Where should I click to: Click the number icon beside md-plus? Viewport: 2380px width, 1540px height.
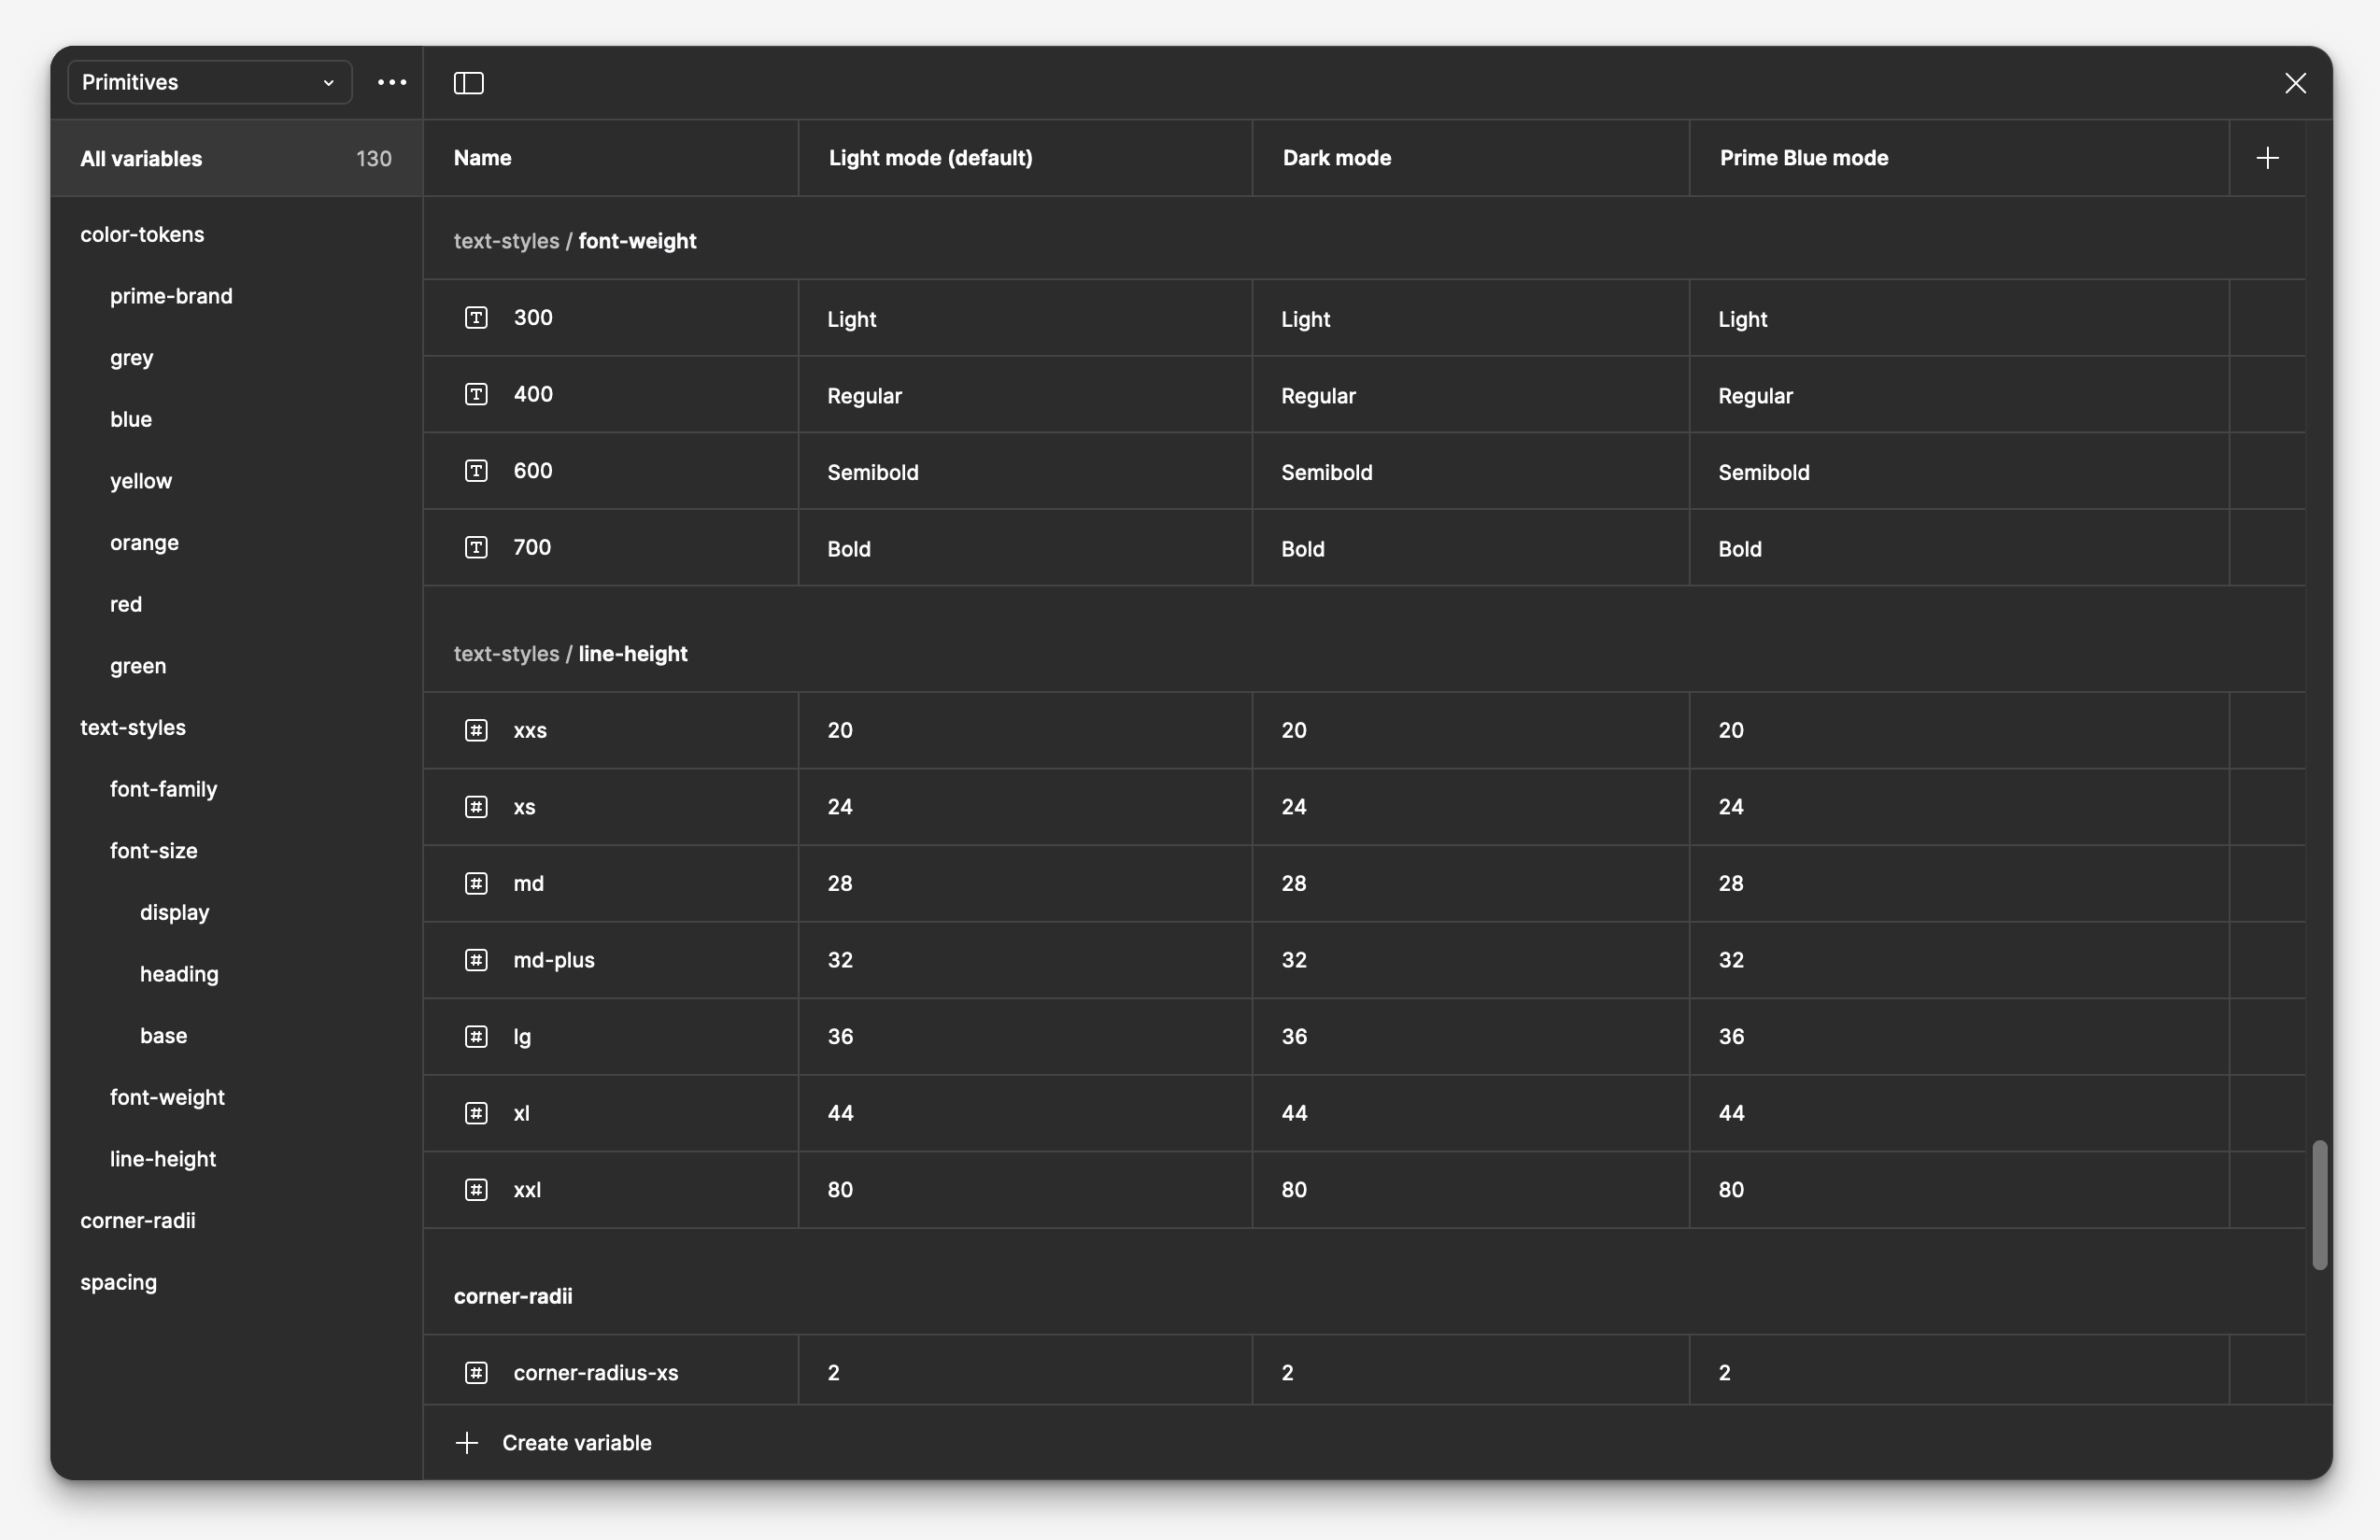[476, 960]
